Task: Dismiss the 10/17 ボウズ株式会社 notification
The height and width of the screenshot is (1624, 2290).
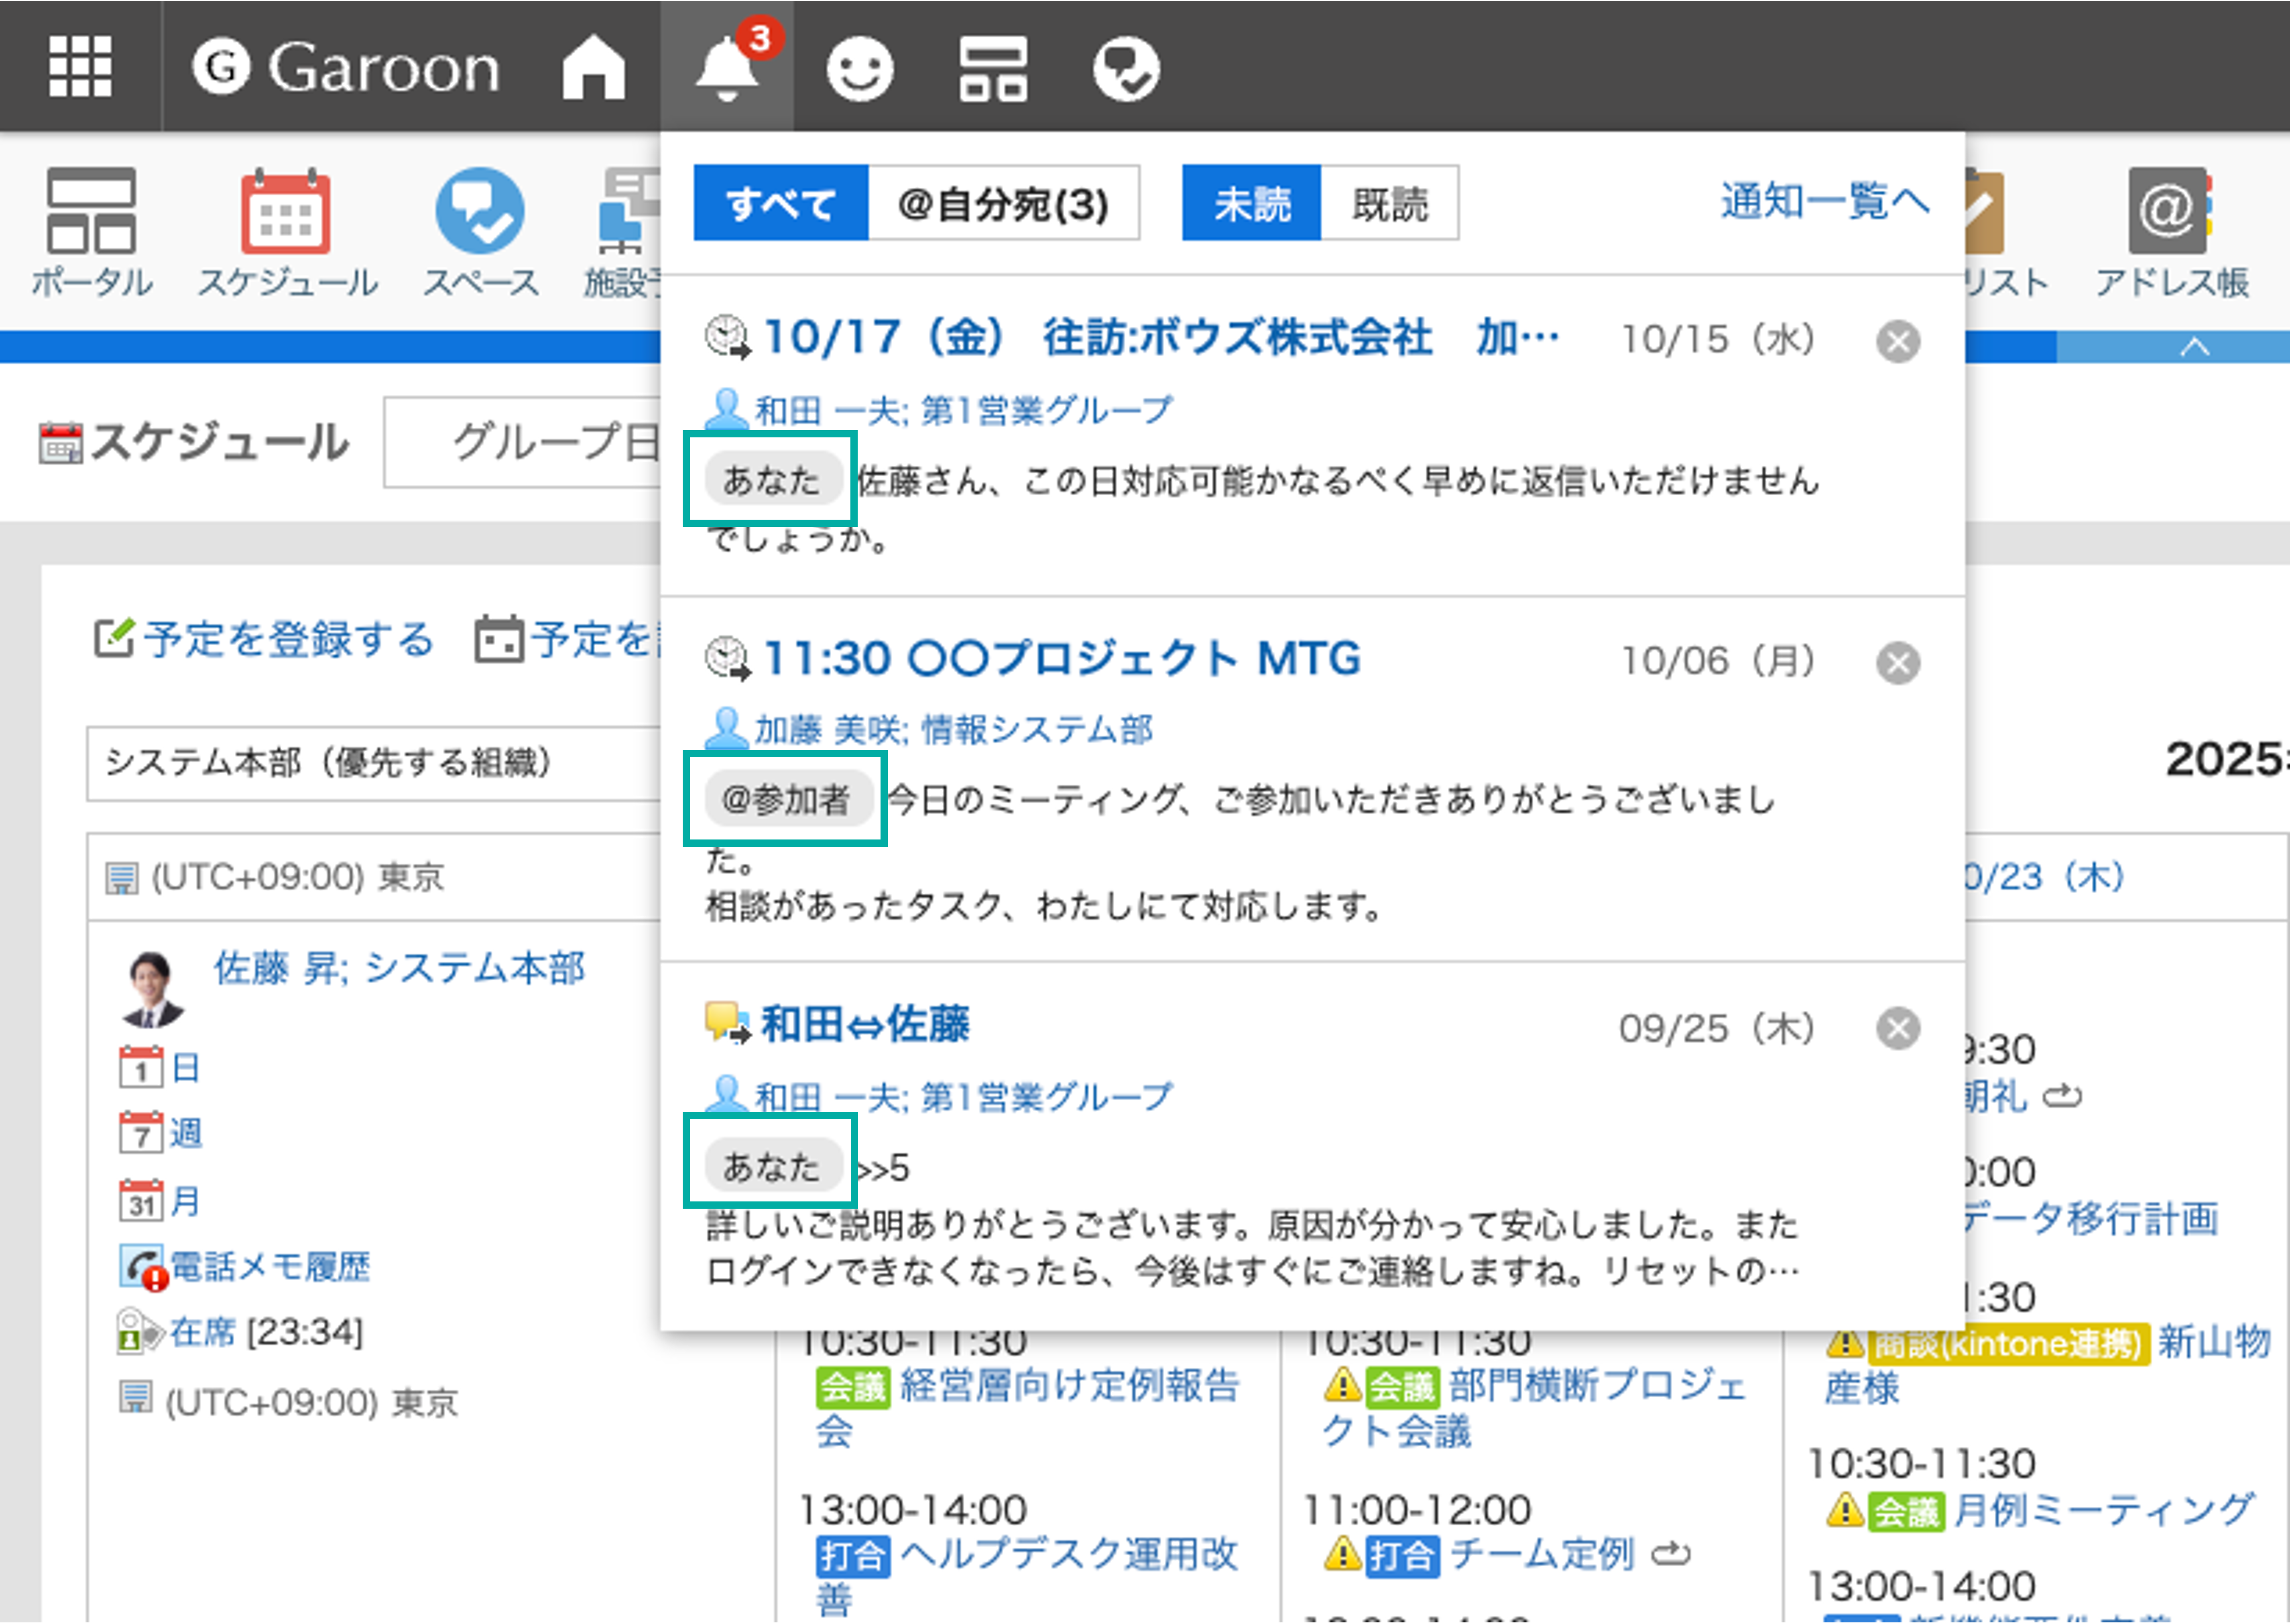Action: click(x=1897, y=341)
